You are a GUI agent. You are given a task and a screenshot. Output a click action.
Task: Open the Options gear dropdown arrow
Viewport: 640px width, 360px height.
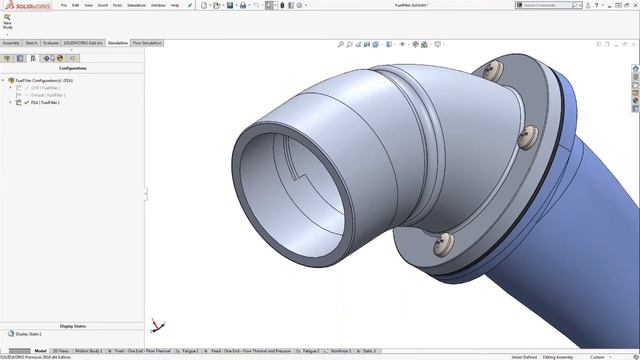click(x=306, y=5)
